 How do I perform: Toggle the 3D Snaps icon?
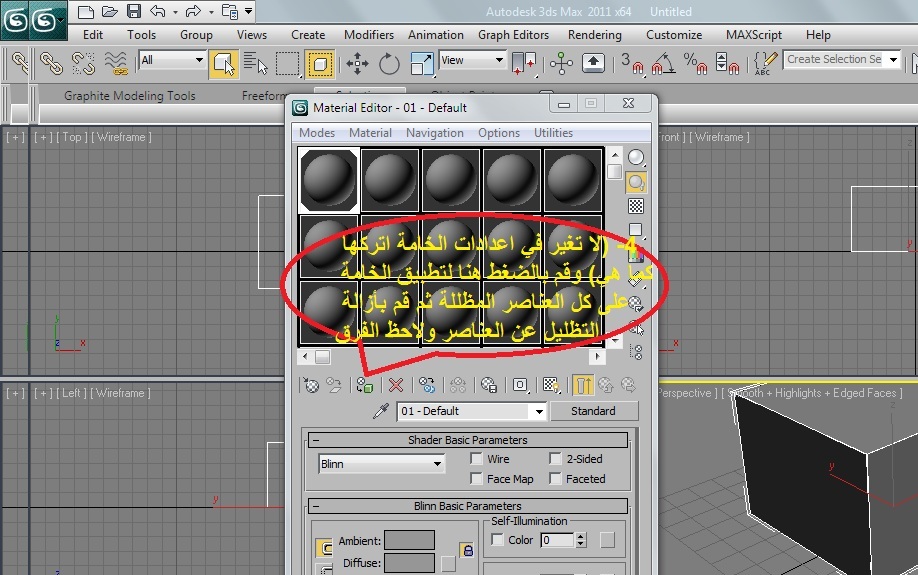click(631, 63)
